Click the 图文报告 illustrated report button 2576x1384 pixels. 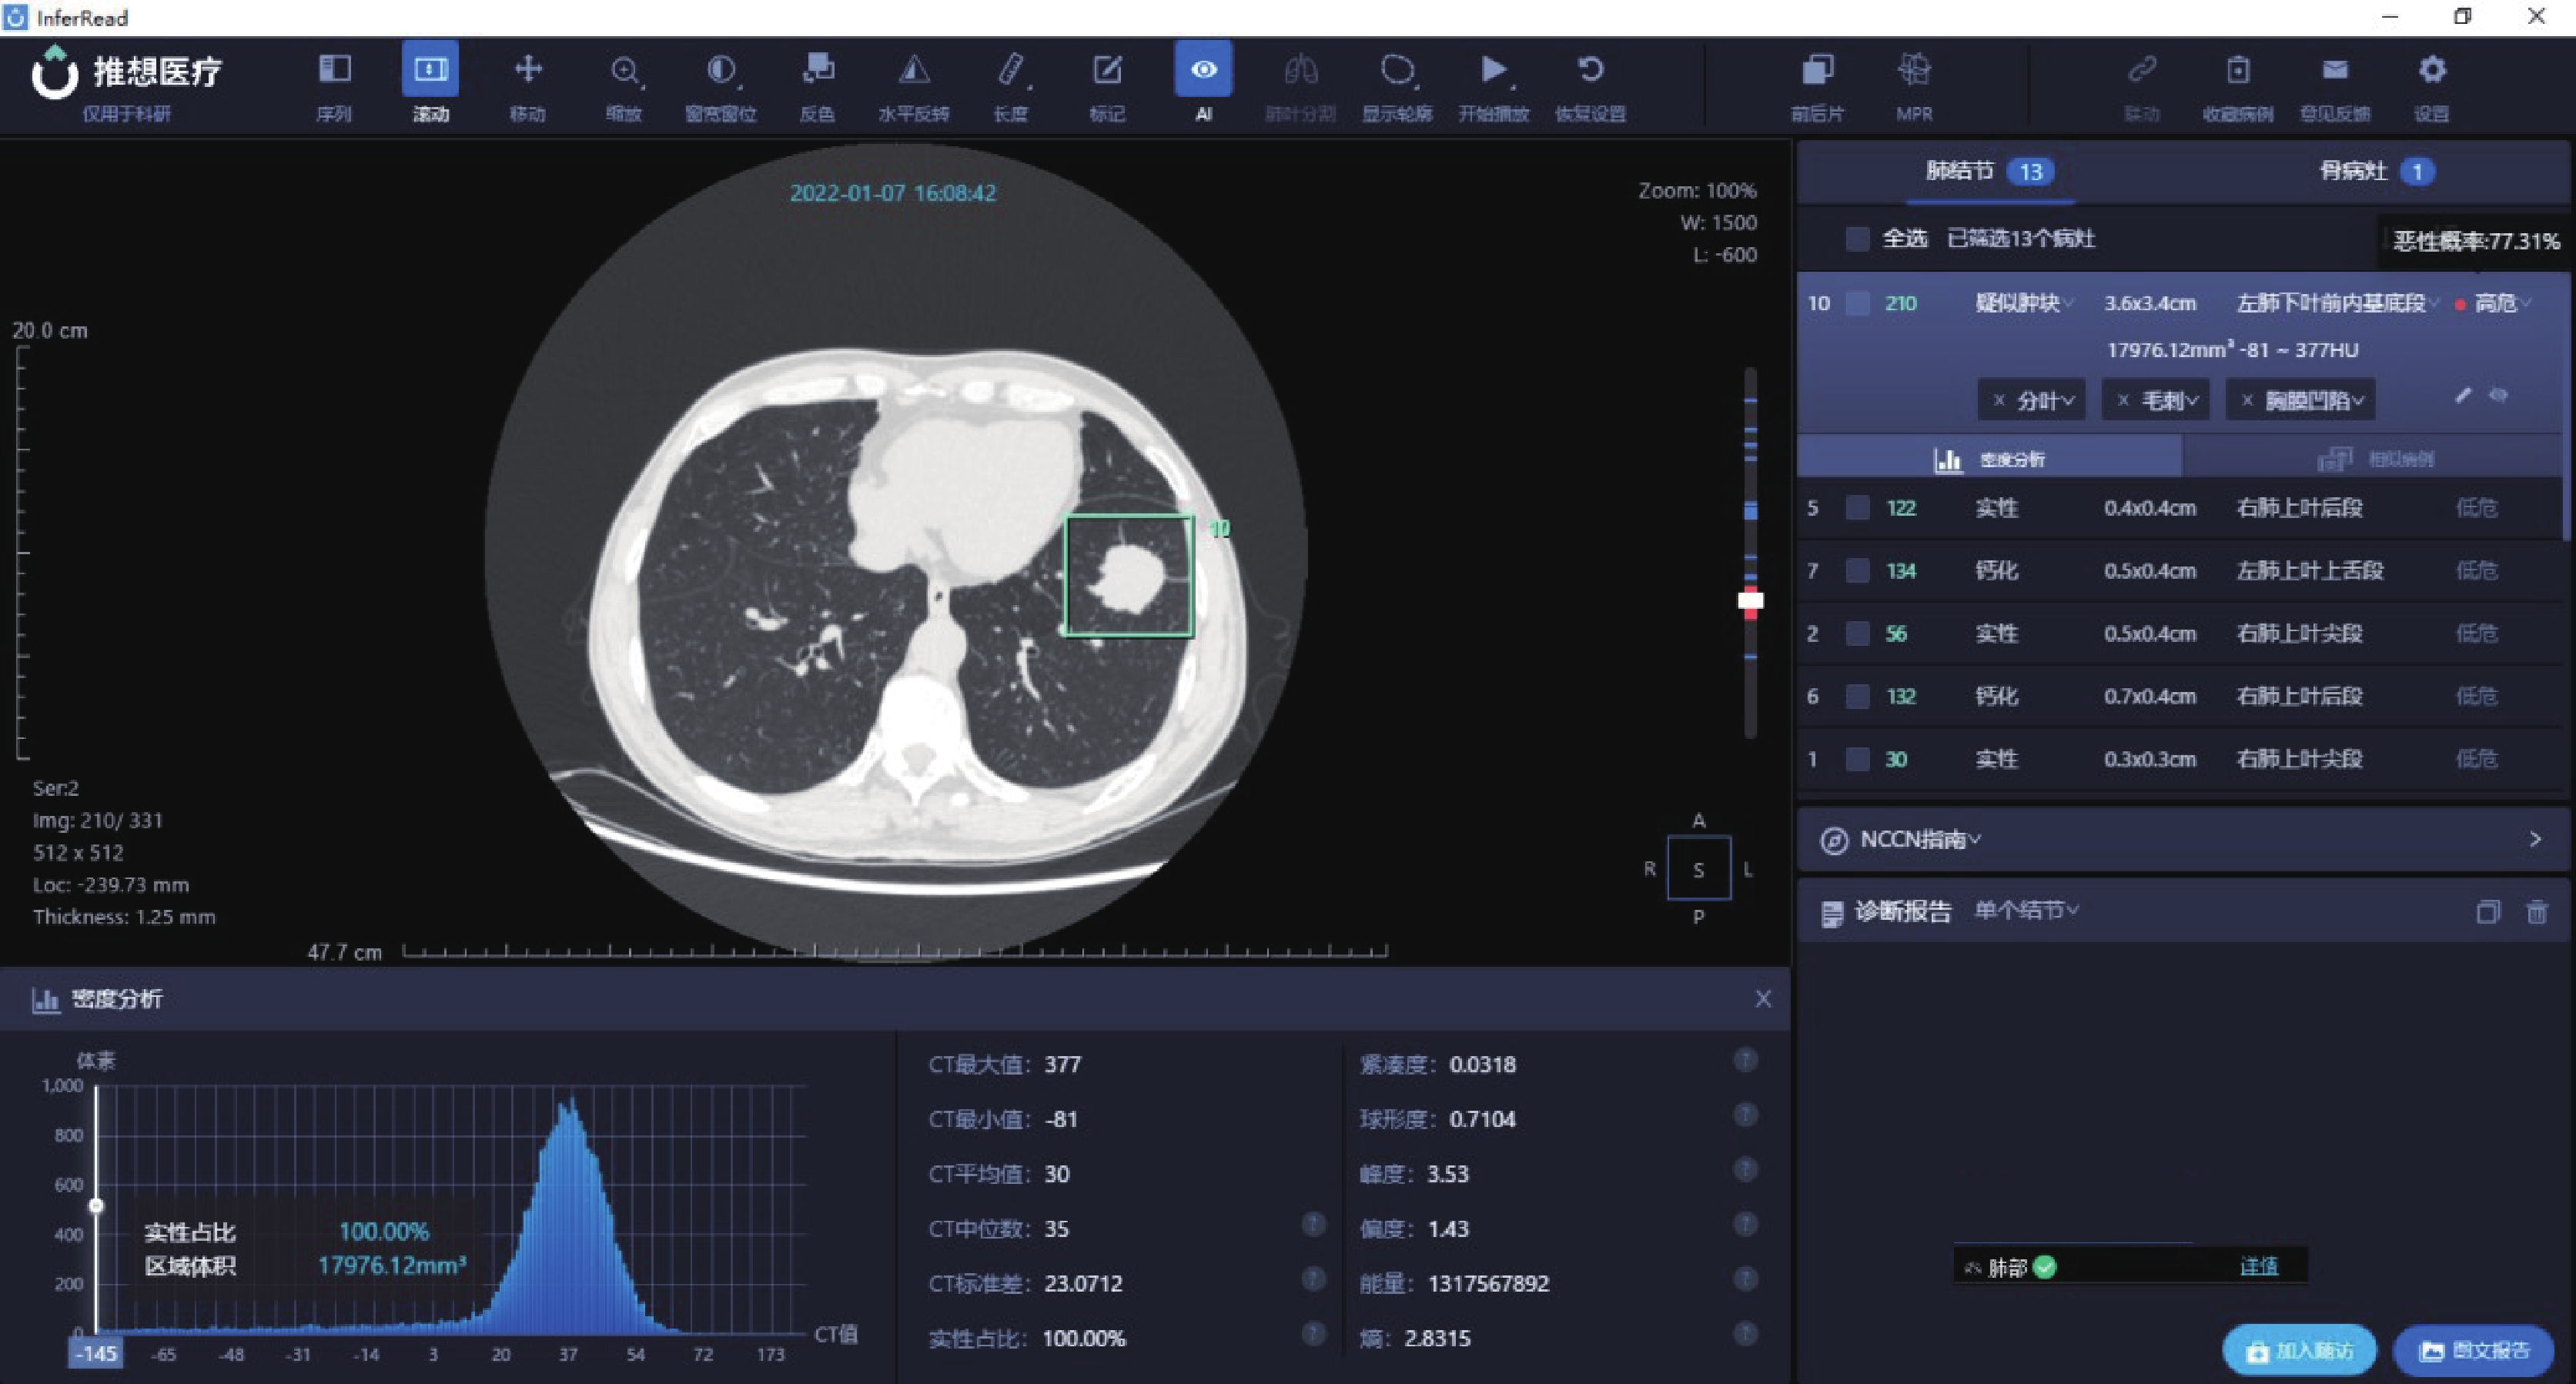coord(2473,1351)
